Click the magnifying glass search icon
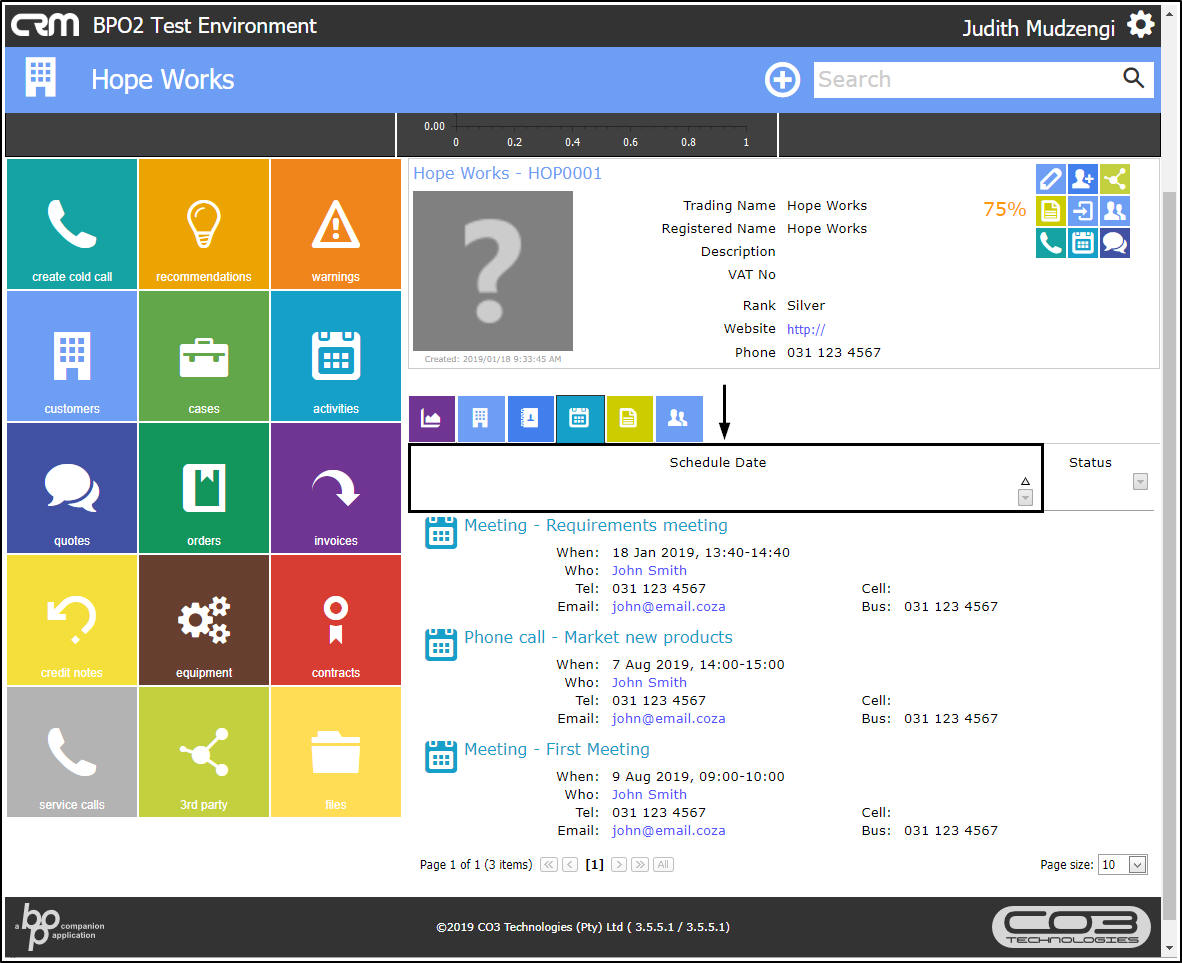Screen dimensions: 1182x963 pos(1133,78)
